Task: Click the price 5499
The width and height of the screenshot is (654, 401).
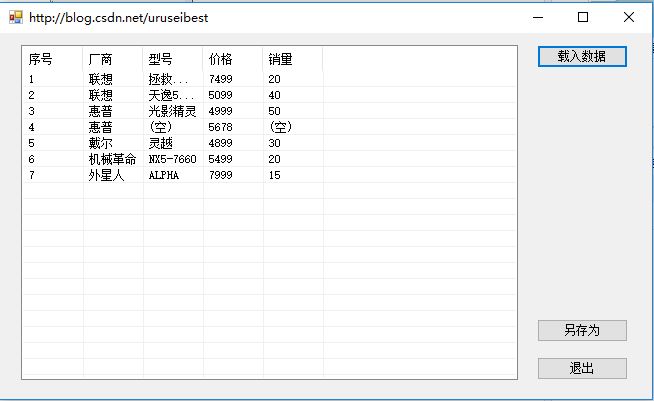Action: click(221, 159)
